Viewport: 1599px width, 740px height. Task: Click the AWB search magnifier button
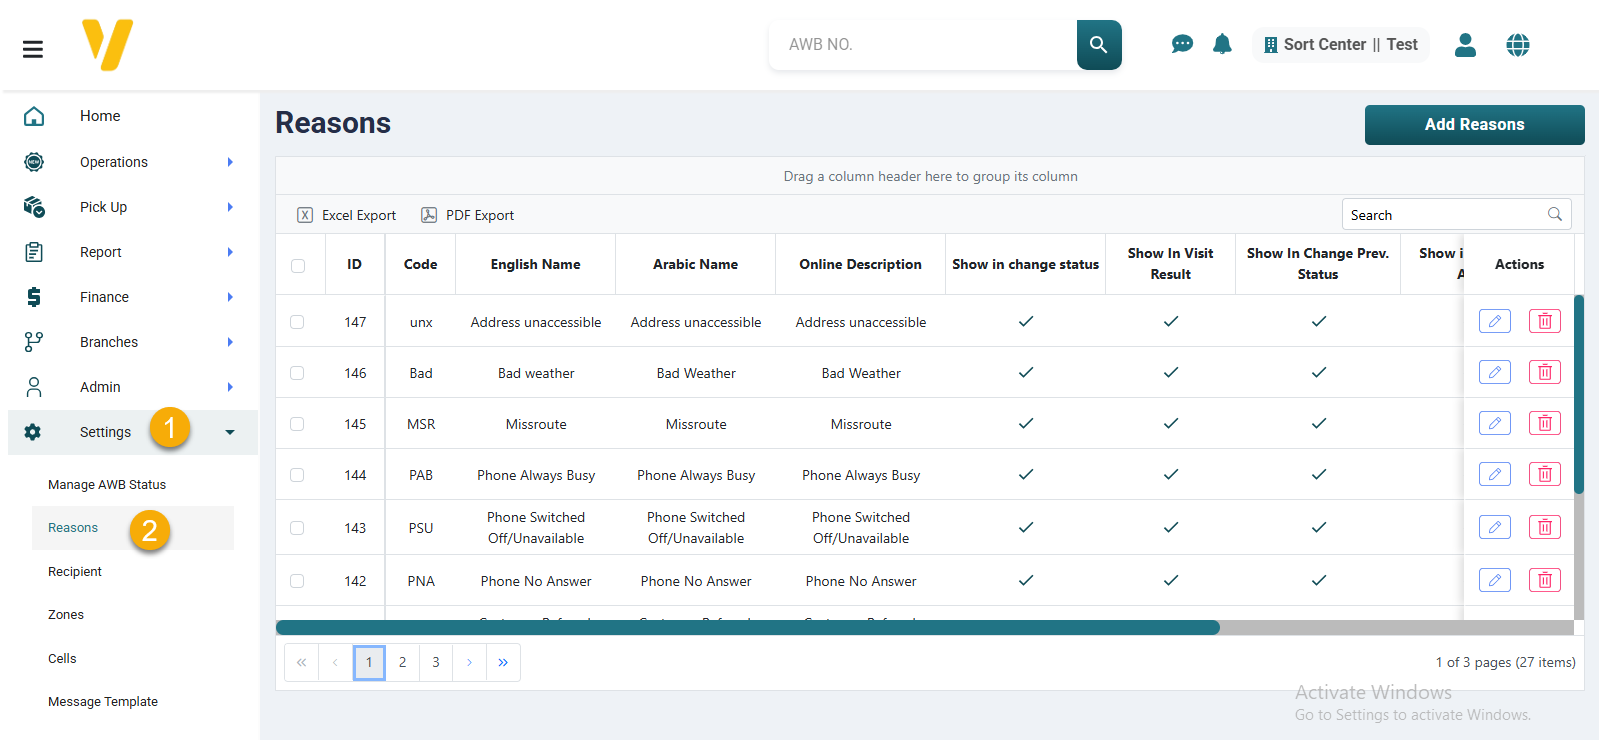(x=1098, y=45)
